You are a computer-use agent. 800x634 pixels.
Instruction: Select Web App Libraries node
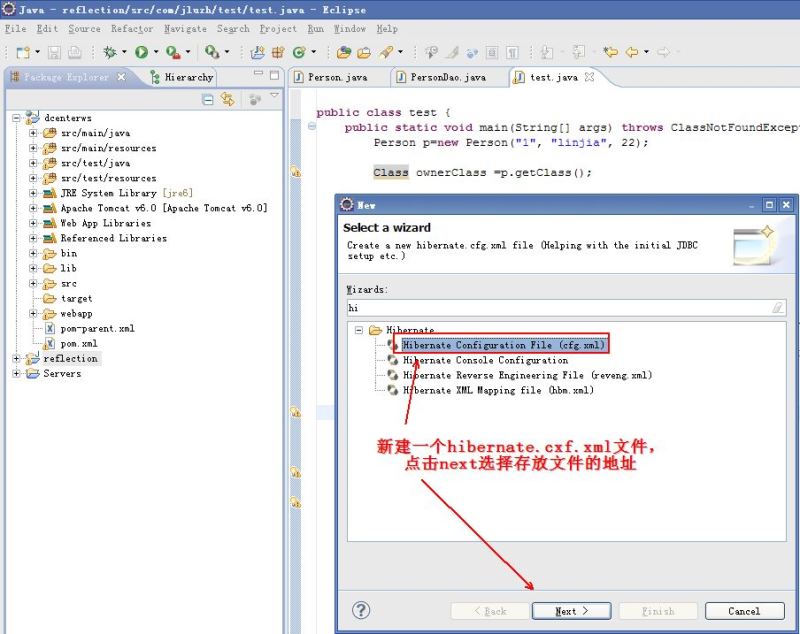point(105,223)
